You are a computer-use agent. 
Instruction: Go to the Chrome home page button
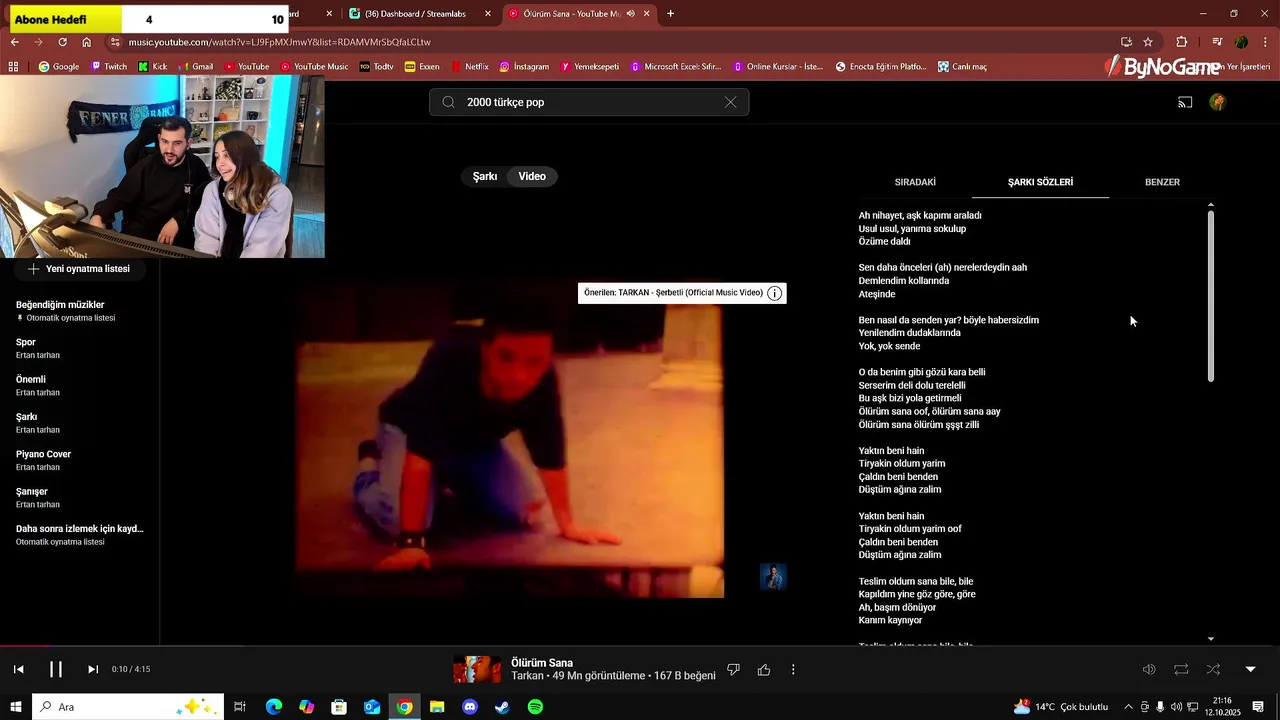(x=87, y=42)
